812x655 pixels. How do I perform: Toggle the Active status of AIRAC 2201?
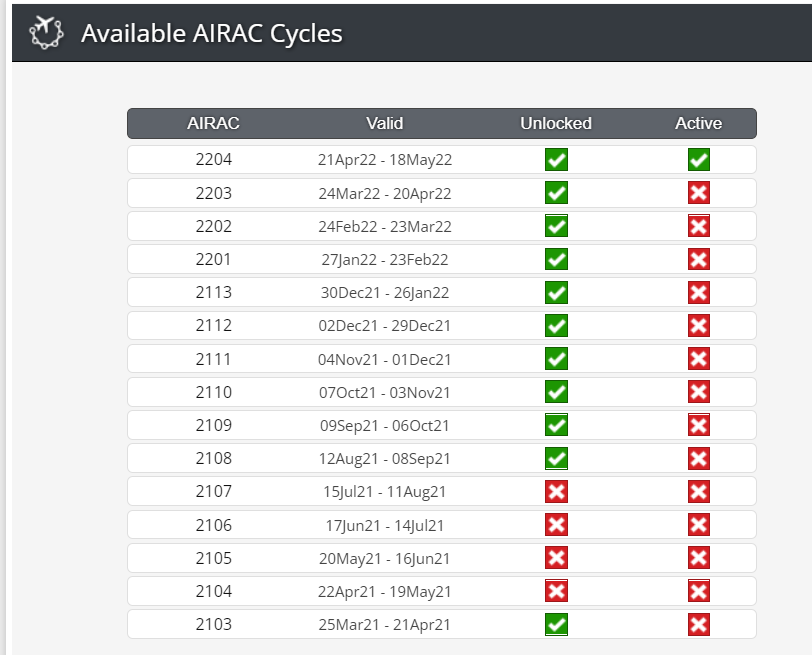pos(699,259)
